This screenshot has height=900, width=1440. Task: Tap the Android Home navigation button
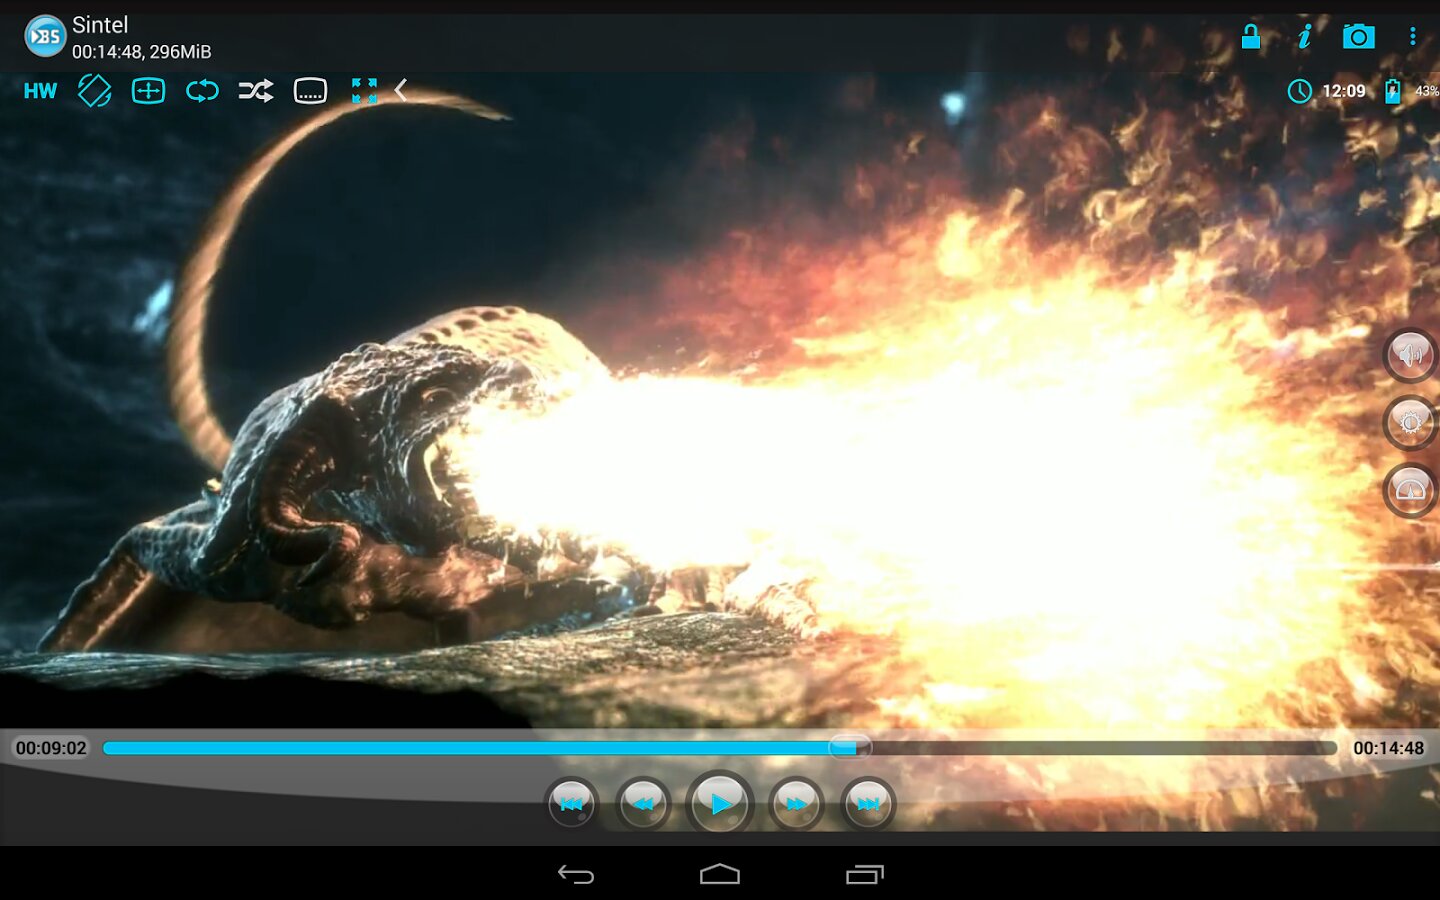[720, 875]
